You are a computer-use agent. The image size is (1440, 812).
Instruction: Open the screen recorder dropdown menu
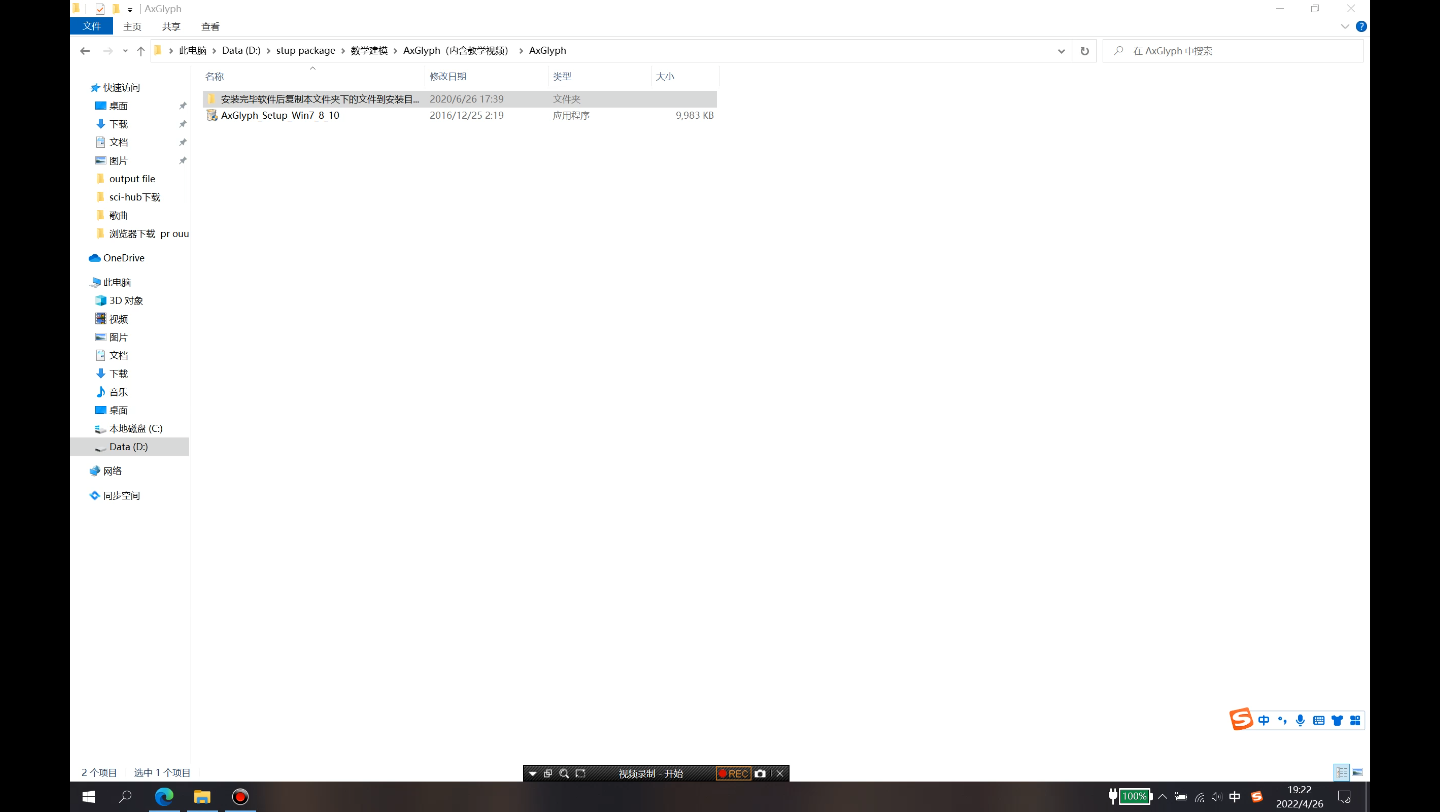[x=533, y=773]
